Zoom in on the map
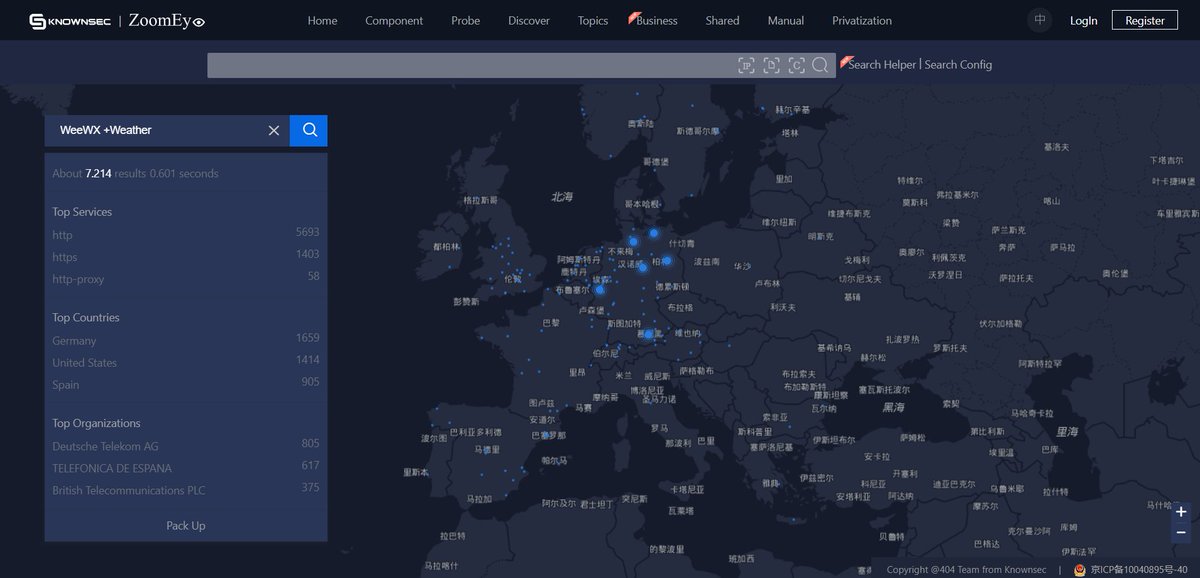 [x=1181, y=512]
